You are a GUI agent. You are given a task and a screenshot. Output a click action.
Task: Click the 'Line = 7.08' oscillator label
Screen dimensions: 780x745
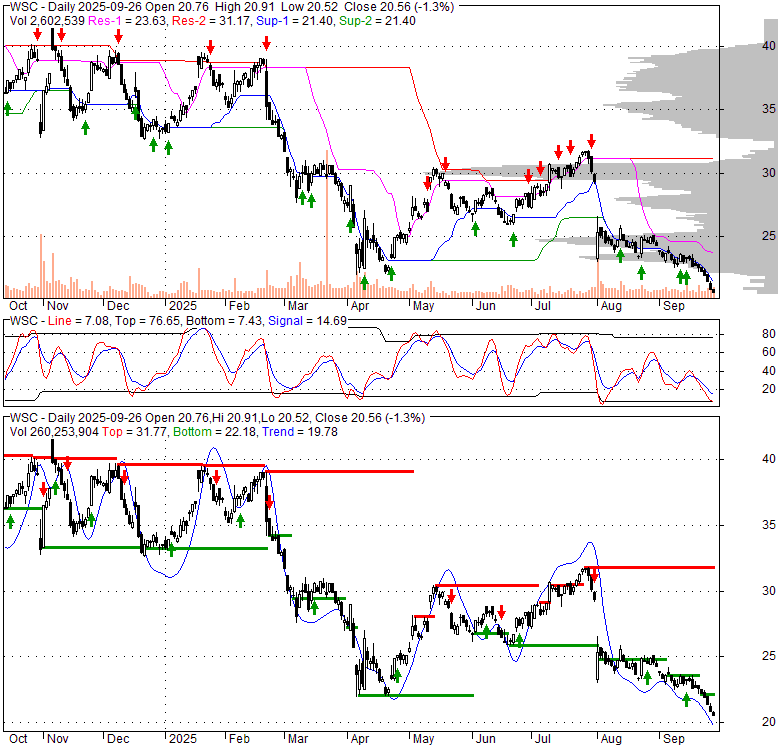tap(79, 321)
